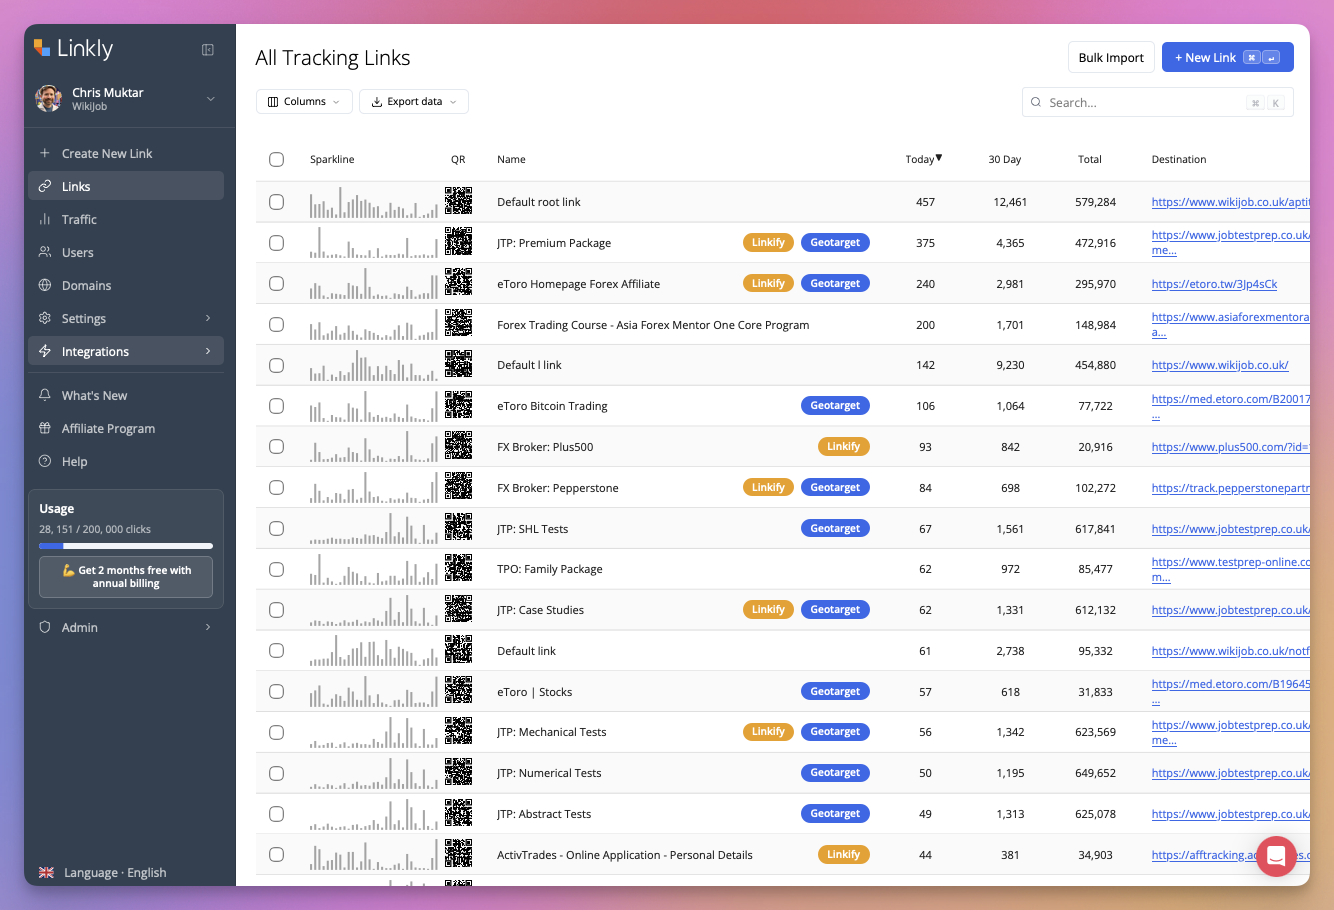Tick the checkbox for eToro Bitcoin Trading

pos(277,406)
